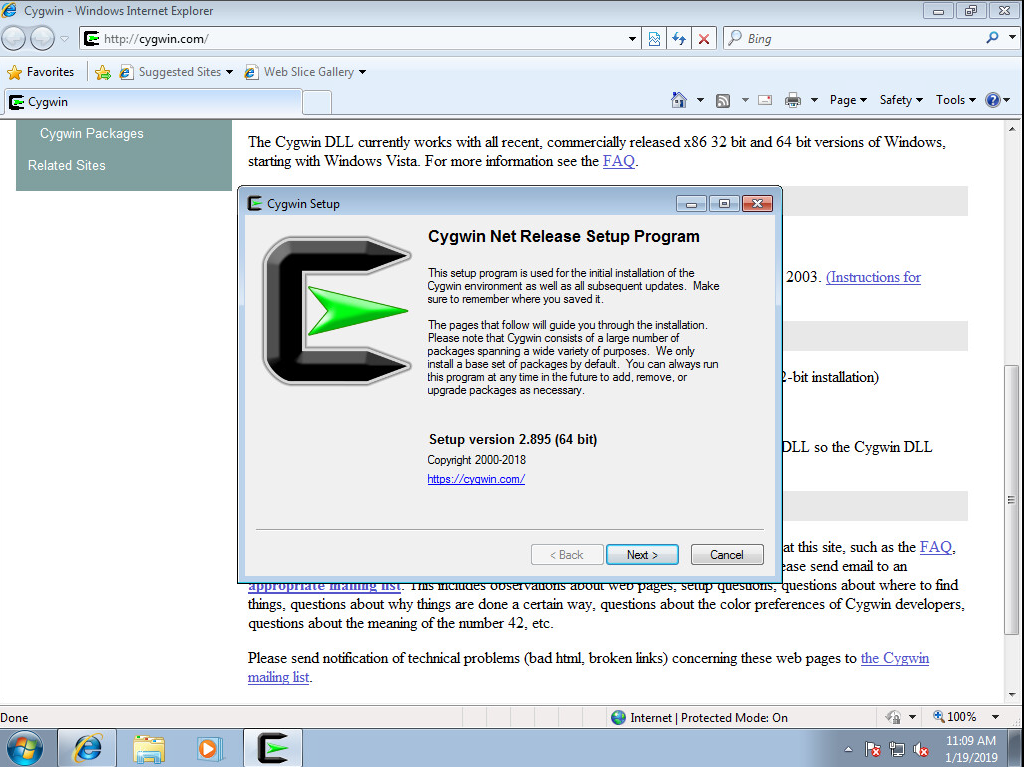Click the Help question mark icon
1024x767 pixels.
click(993, 100)
